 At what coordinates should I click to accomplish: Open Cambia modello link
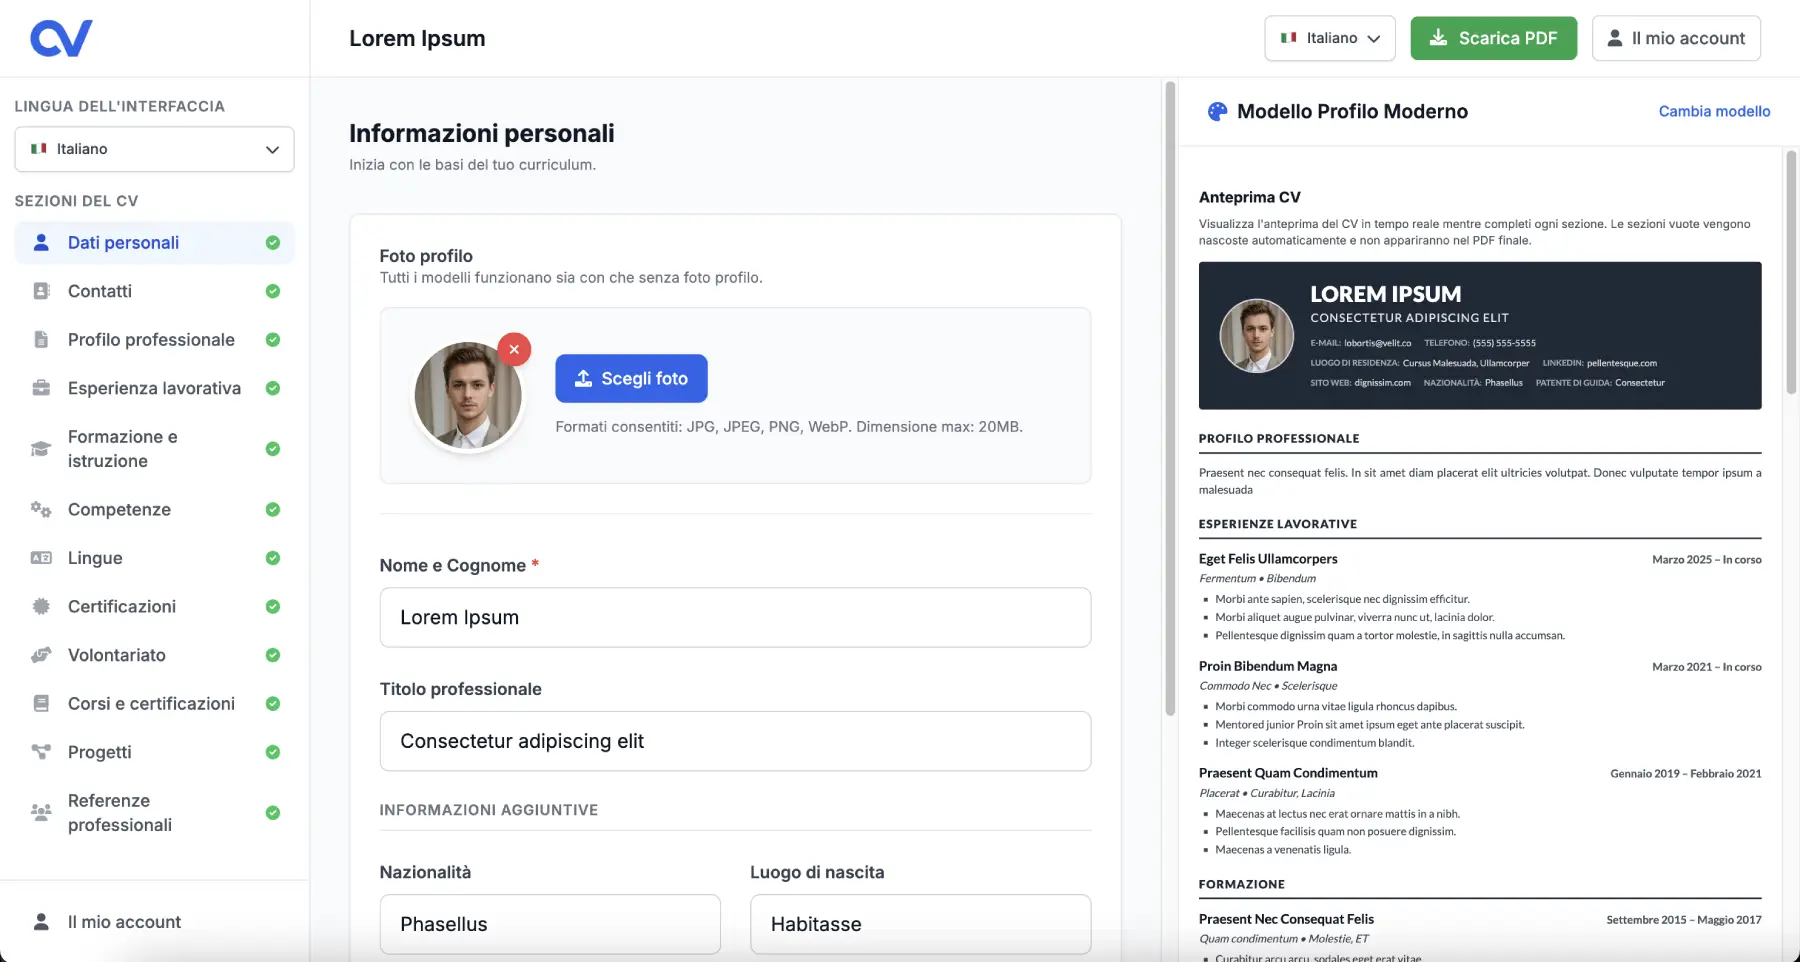pos(1714,111)
